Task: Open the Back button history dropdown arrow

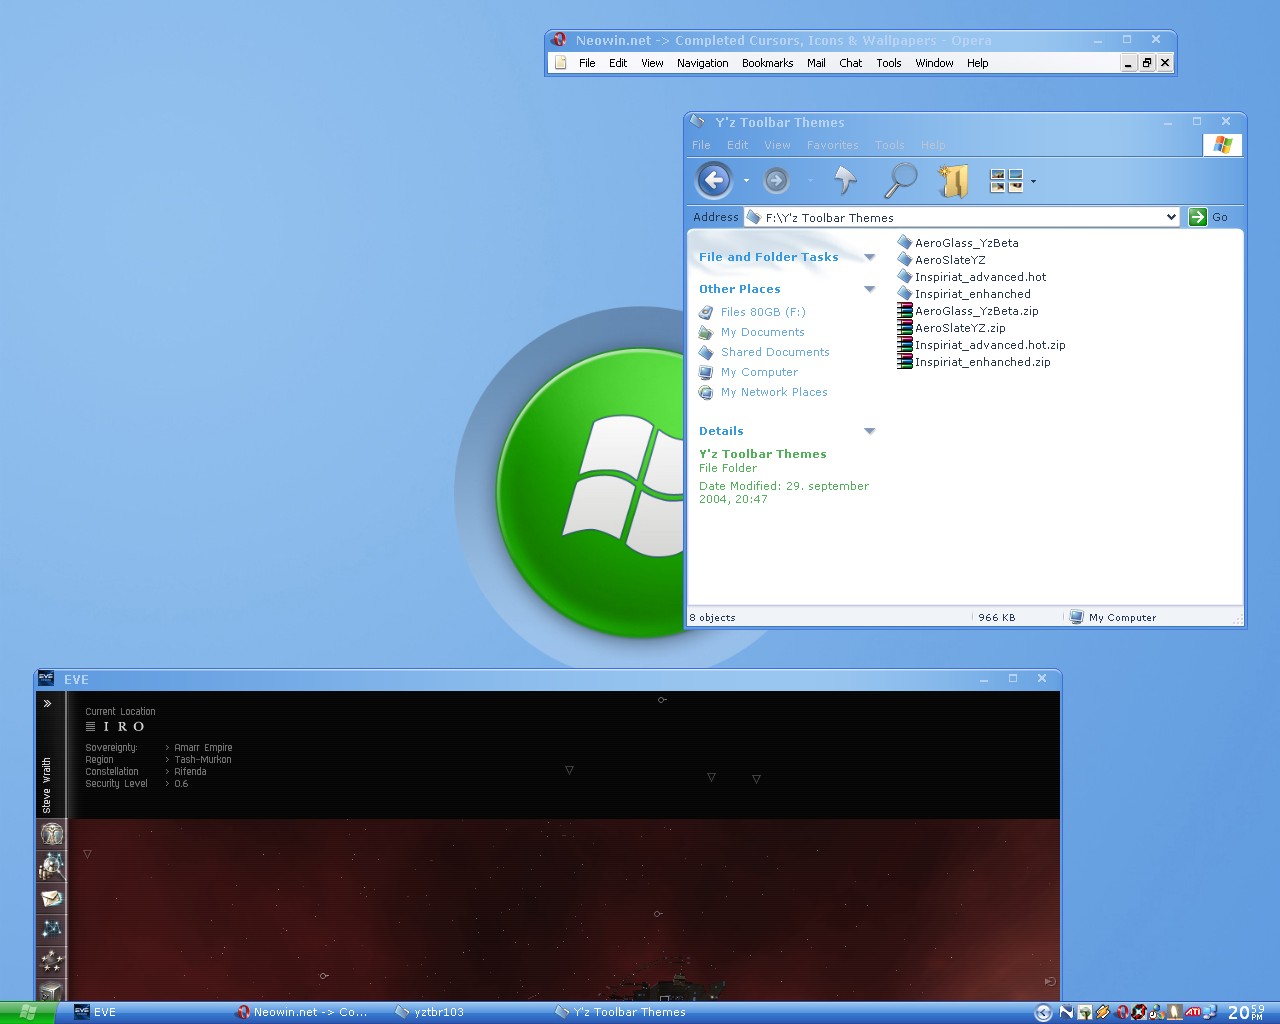Action: 746,181
